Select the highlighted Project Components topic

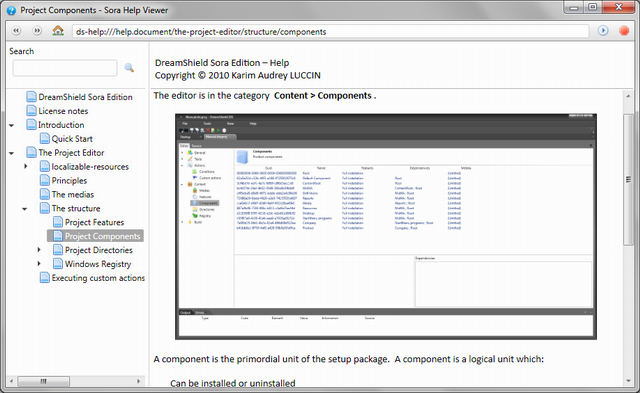(x=102, y=236)
